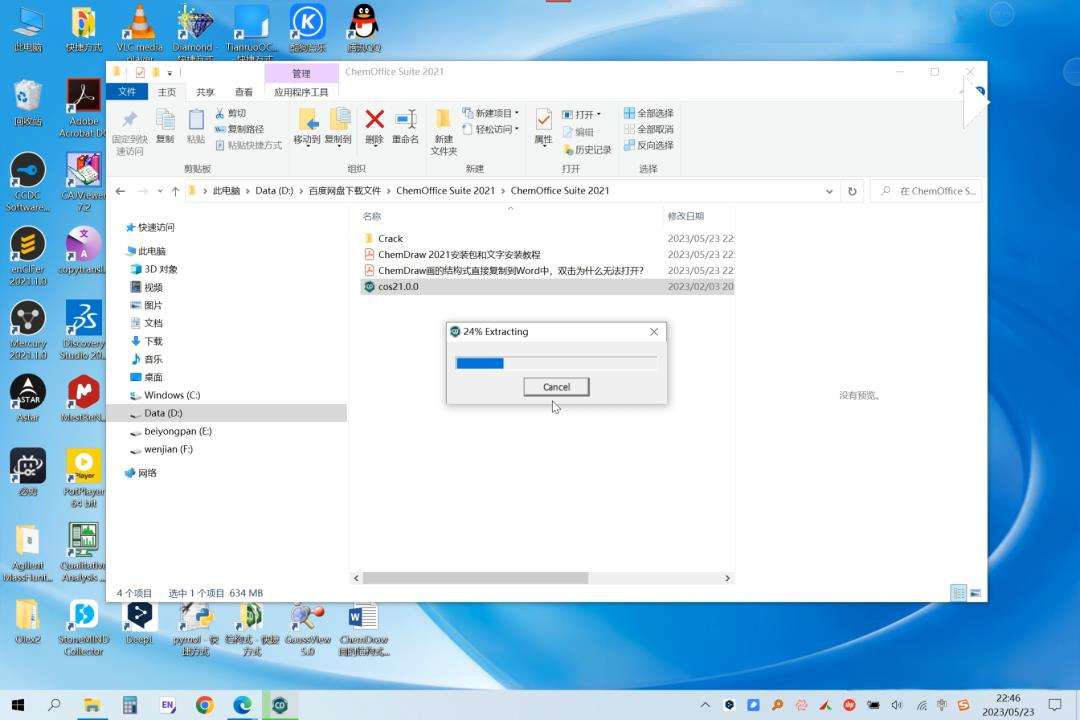Click the red Delete X icon in ribbon
The image size is (1080, 720).
point(374,120)
